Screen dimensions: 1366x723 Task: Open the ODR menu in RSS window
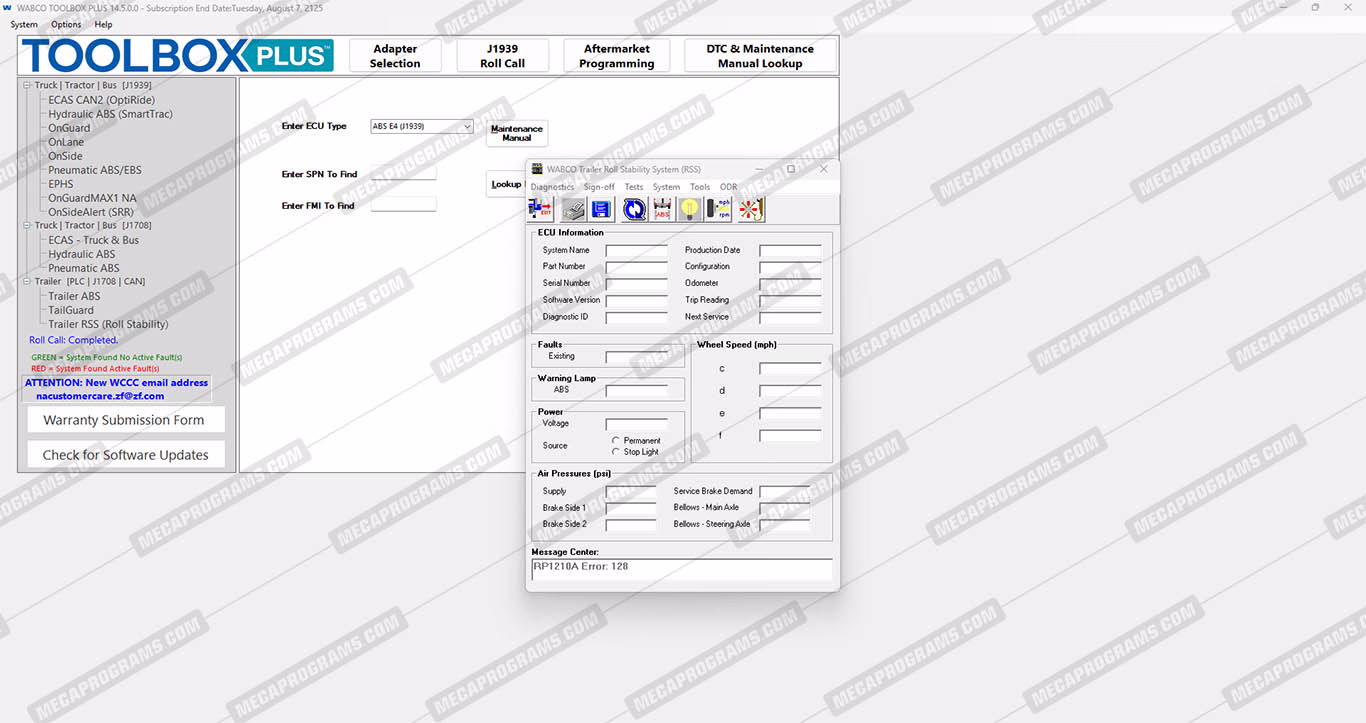[x=728, y=187]
